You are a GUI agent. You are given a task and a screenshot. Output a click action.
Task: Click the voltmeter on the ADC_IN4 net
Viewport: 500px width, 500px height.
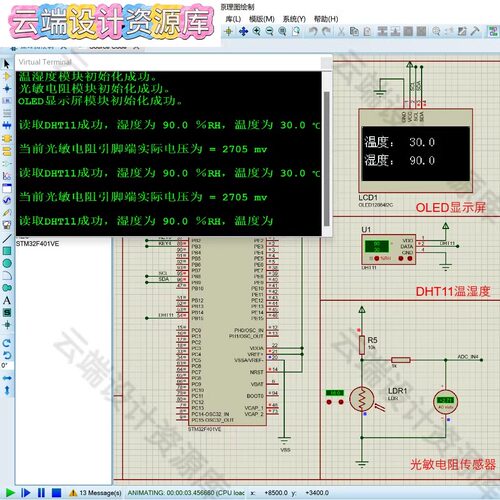coord(445,402)
